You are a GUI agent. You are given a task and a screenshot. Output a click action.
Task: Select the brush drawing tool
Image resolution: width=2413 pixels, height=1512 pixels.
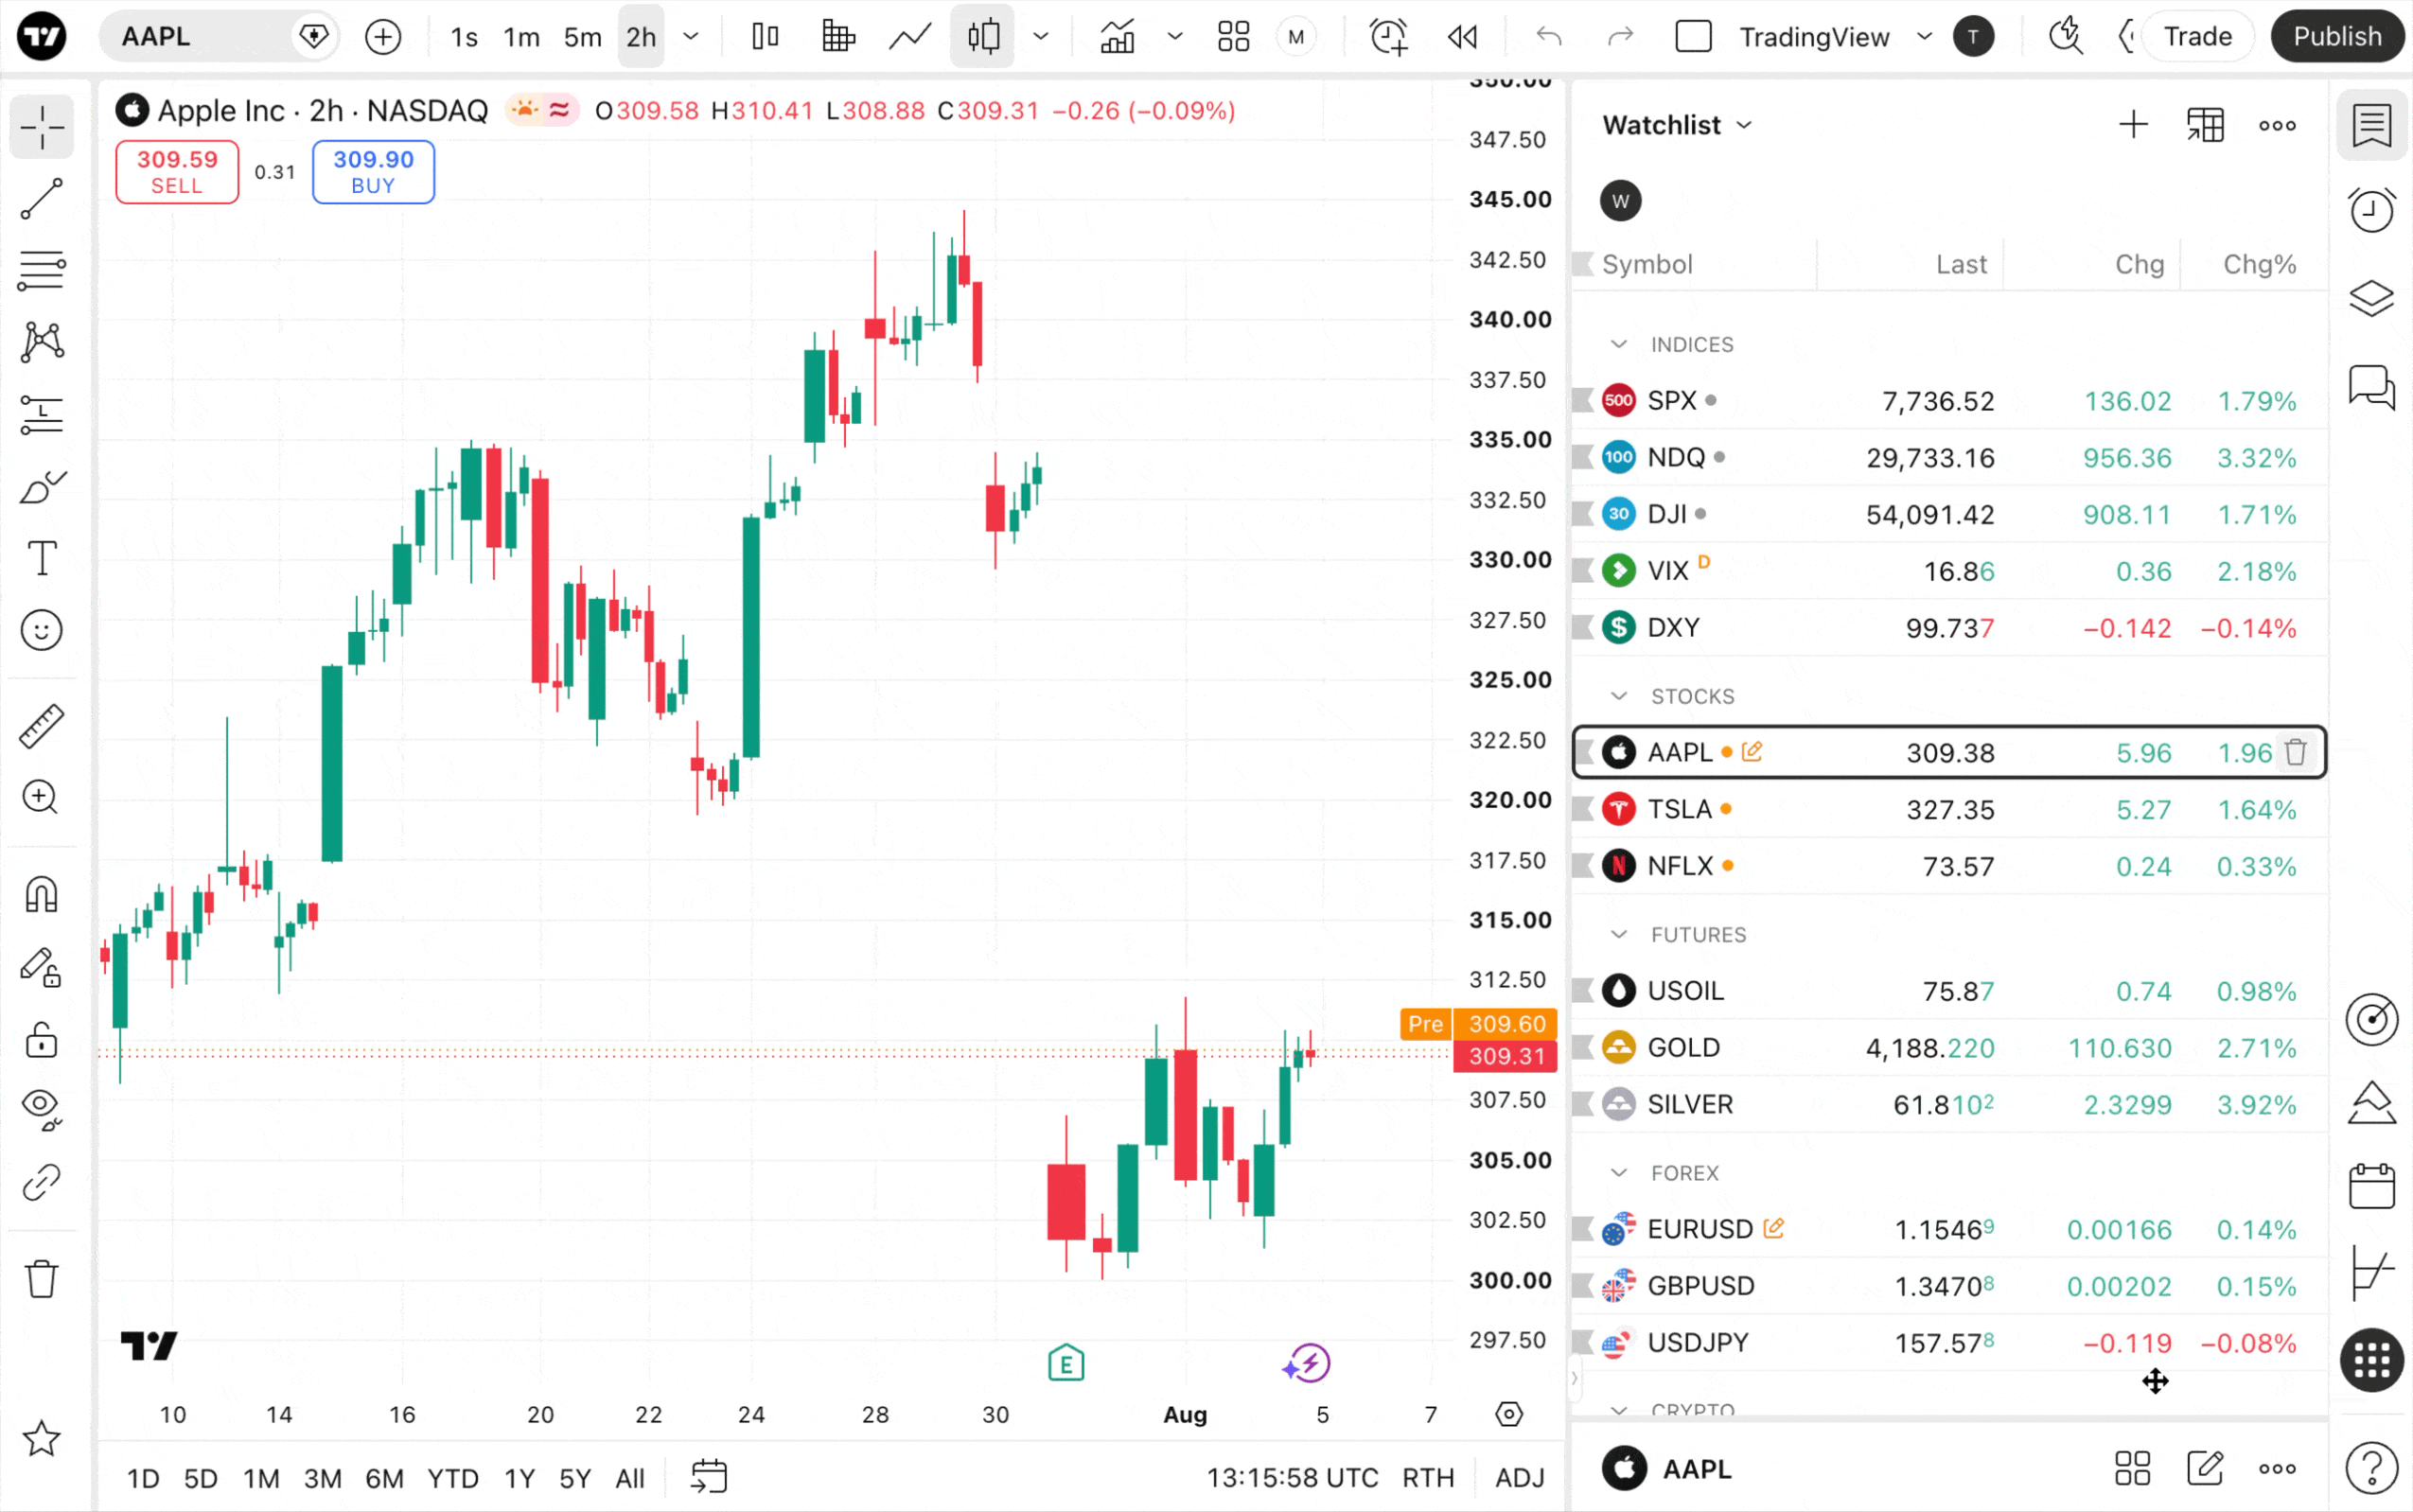[x=42, y=487]
